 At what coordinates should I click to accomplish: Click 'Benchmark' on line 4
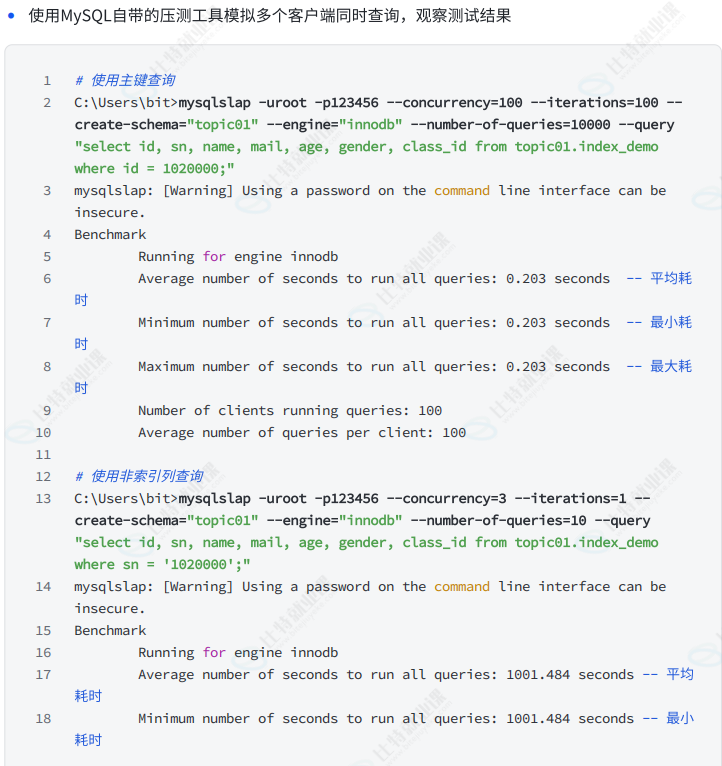pyautogui.click(x=110, y=234)
